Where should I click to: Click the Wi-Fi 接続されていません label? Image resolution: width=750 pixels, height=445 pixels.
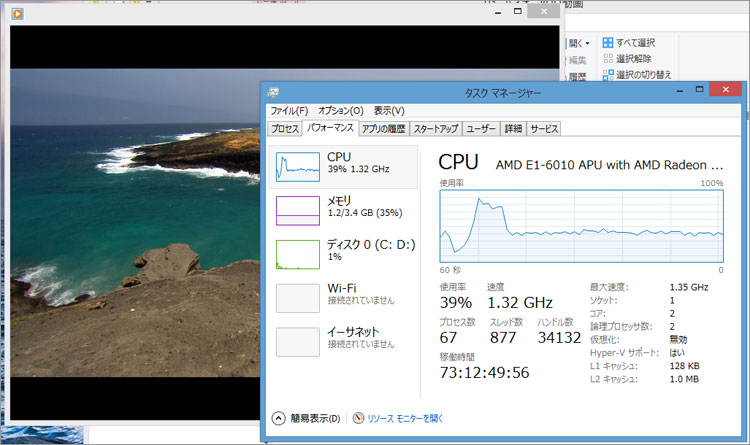click(361, 294)
